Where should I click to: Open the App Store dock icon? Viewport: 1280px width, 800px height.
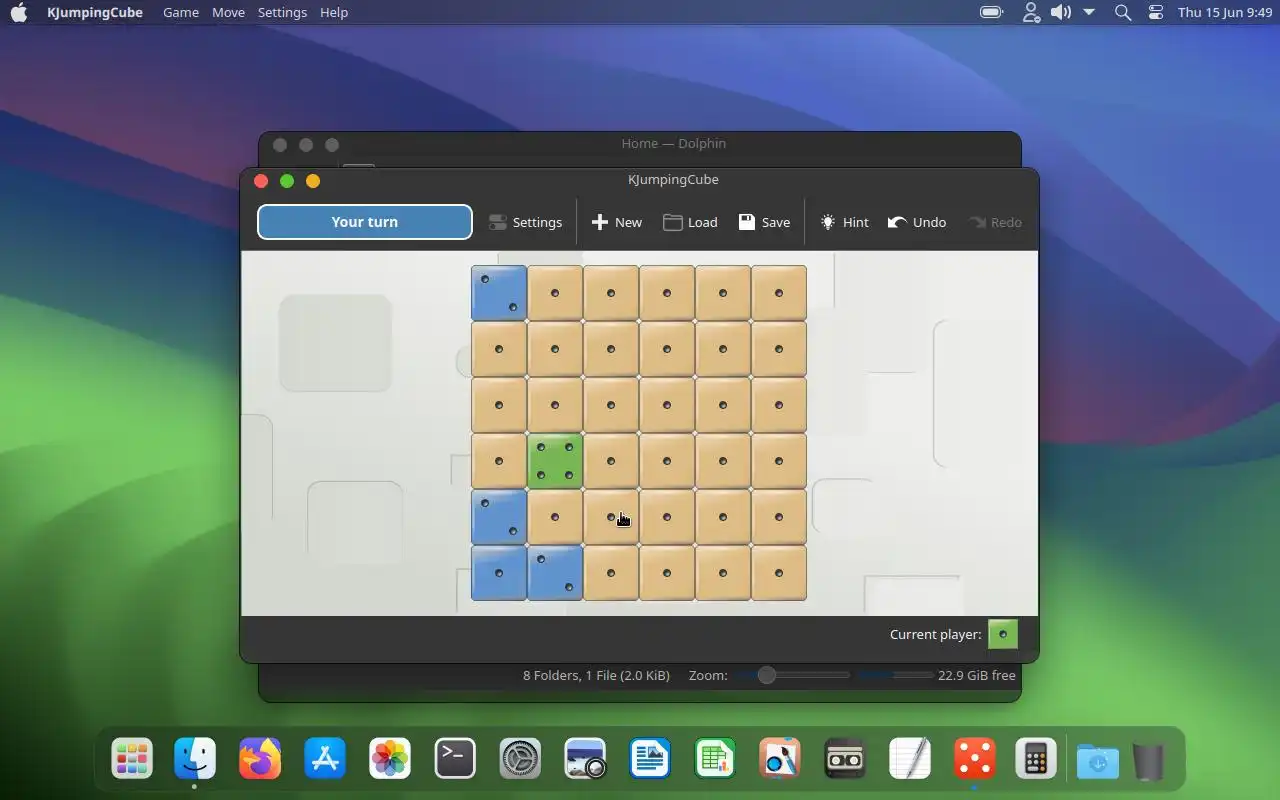(325, 759)
